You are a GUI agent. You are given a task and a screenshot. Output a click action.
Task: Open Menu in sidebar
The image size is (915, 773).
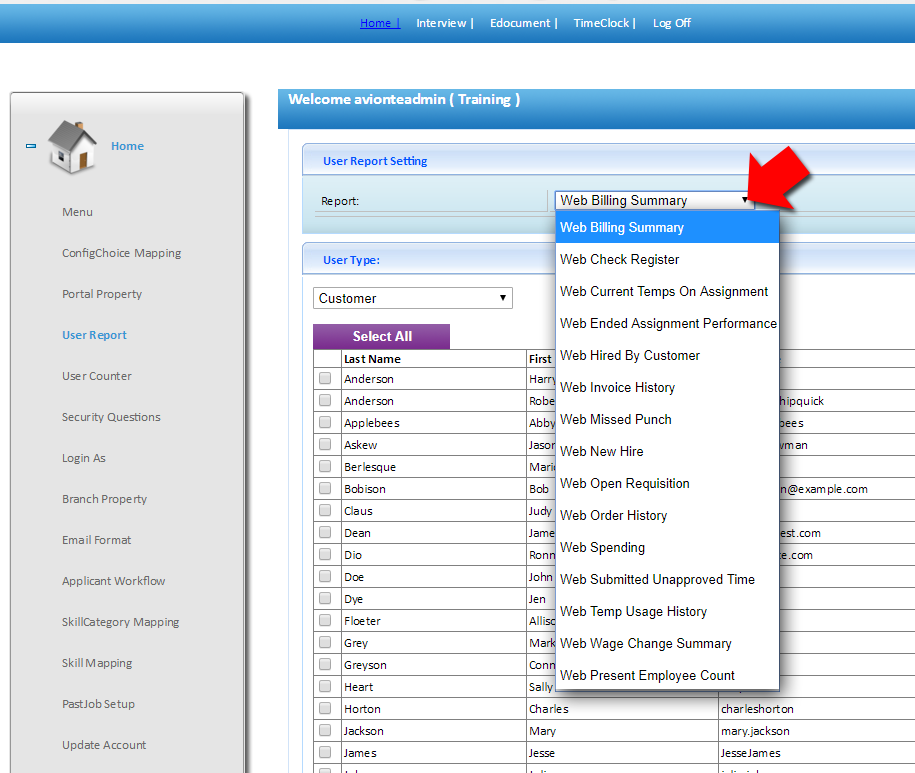(x=78, y=212)
